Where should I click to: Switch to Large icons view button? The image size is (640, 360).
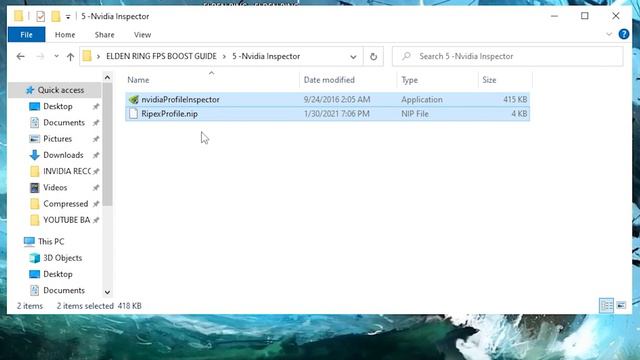click(x=621, y=305)
